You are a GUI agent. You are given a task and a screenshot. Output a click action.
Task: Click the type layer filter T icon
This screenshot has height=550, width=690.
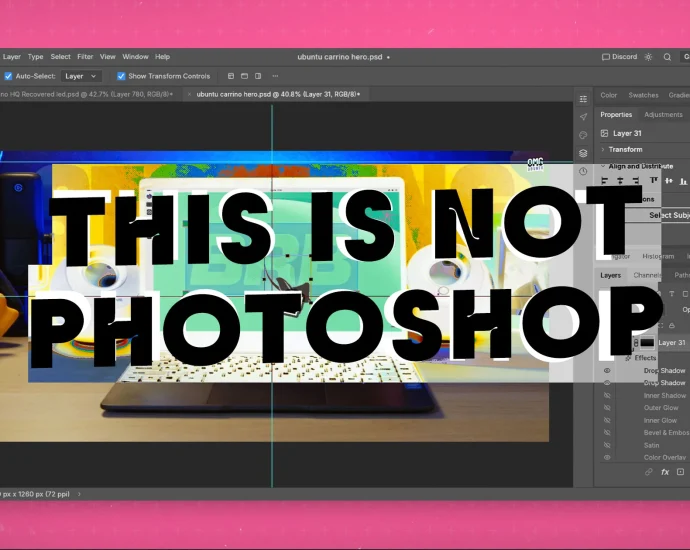point(672,293)
